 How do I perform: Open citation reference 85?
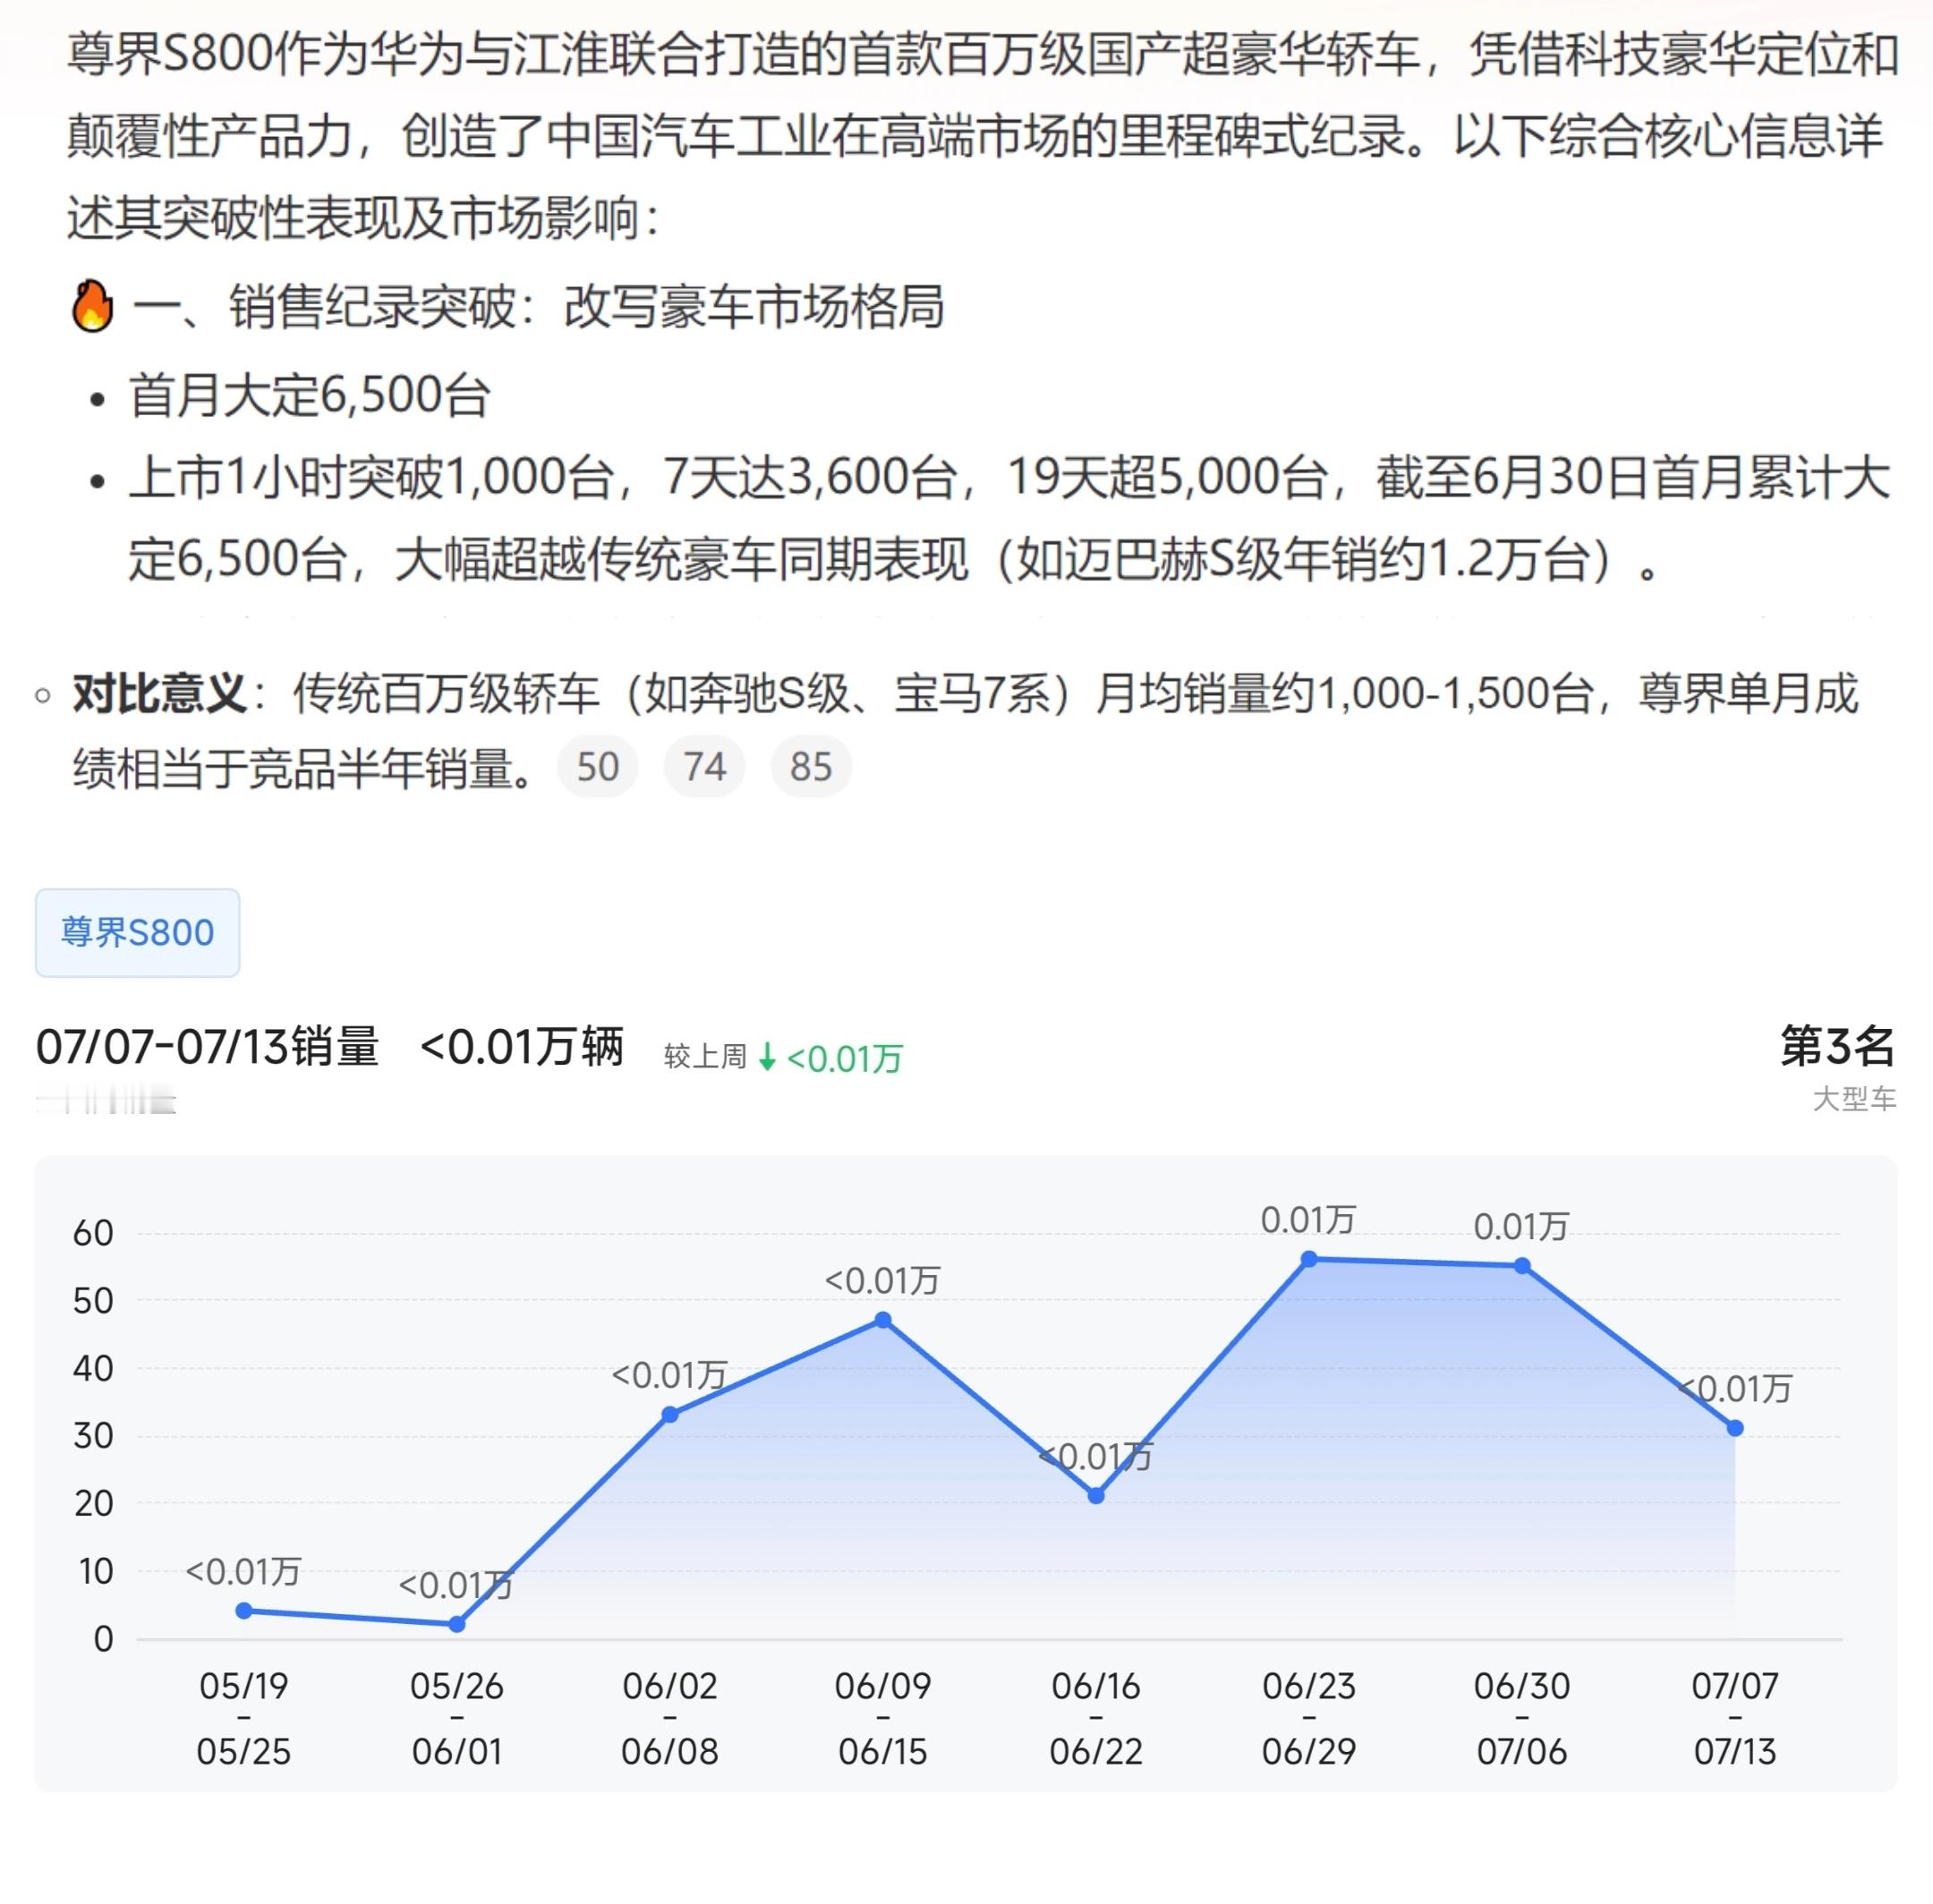(x=811, y=767)
